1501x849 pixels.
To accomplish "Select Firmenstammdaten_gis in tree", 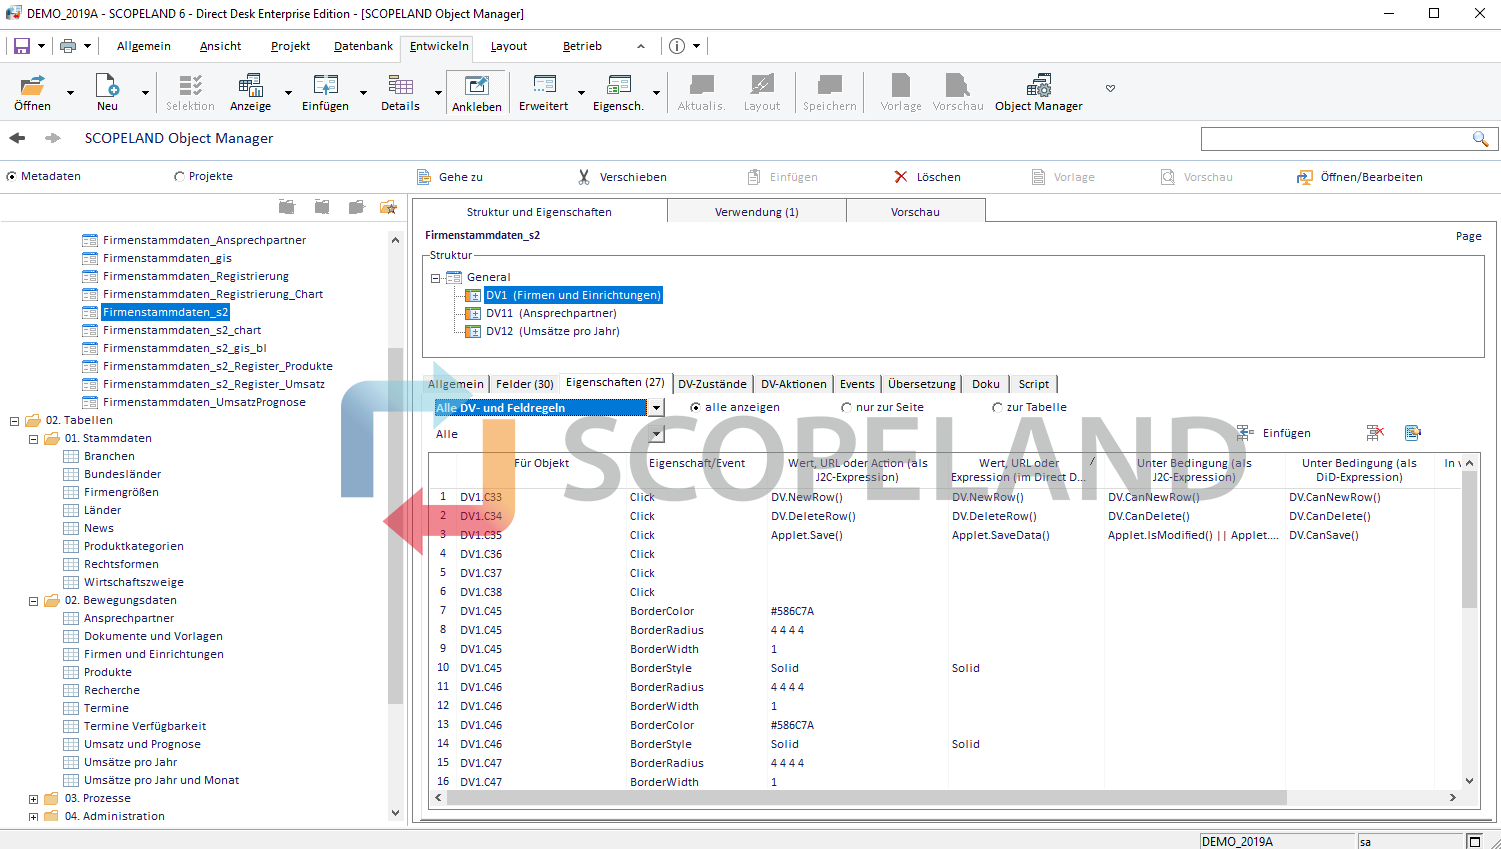I will tap(167, 258).
